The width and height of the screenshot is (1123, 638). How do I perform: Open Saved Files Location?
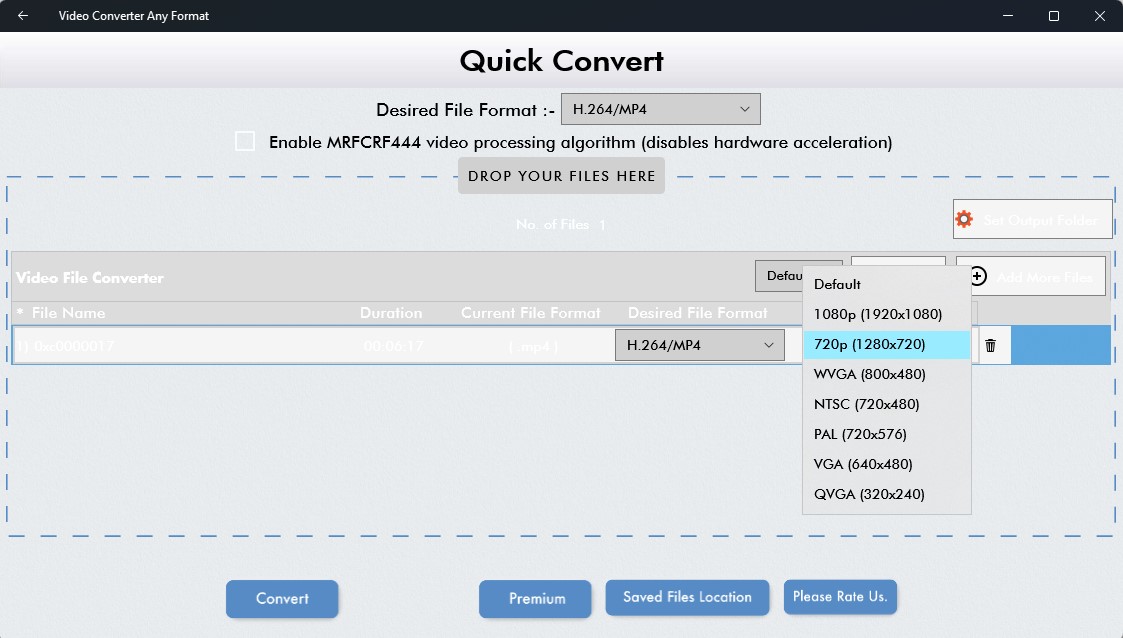[x=688, y=597]
